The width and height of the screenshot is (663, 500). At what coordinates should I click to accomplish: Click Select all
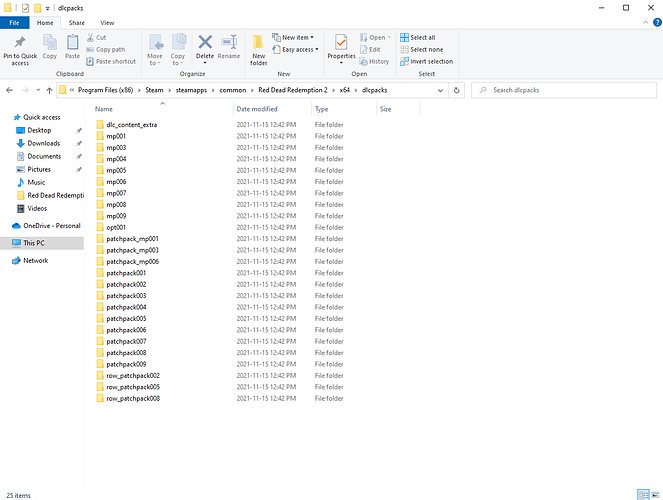tap(418, 37)
